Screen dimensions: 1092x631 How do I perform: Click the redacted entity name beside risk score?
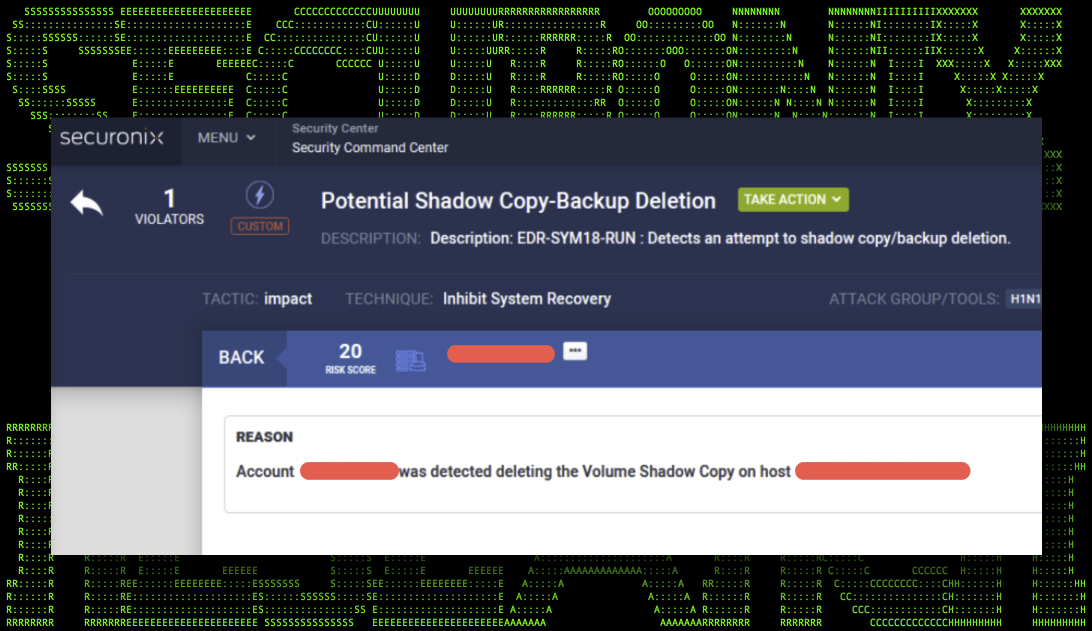(x=500, y=354)
